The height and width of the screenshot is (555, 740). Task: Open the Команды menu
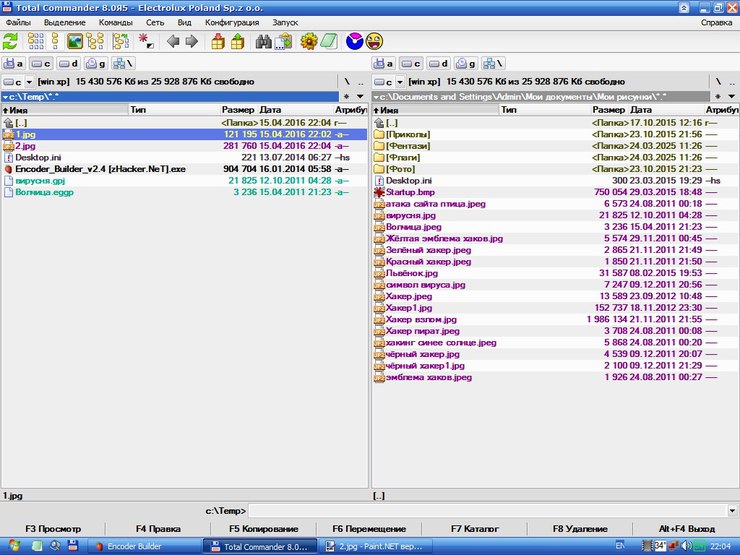pyautogui.click(x=116, y=22)
